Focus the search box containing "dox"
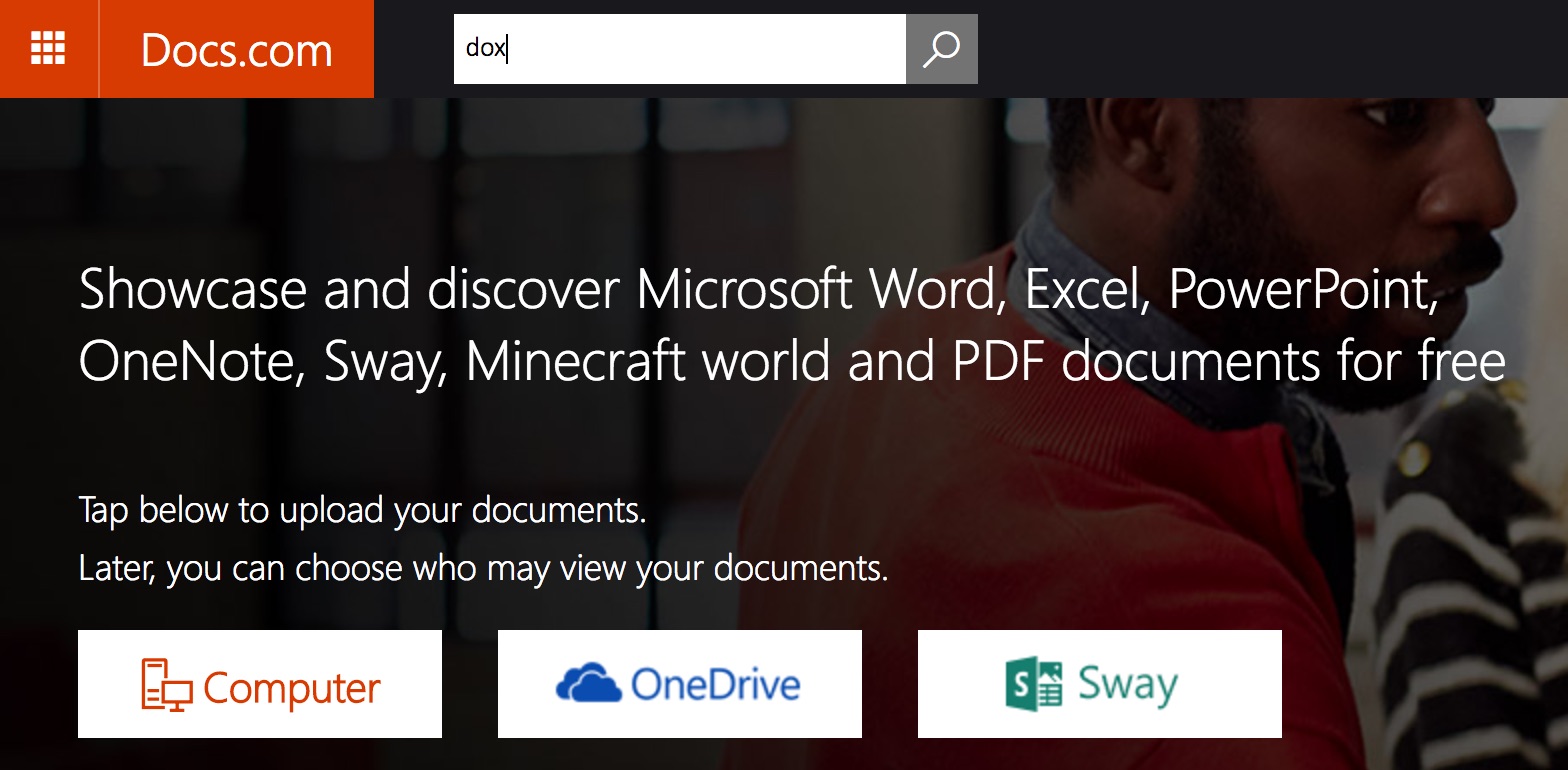The image size is (1568, 770). coord(679,48)
